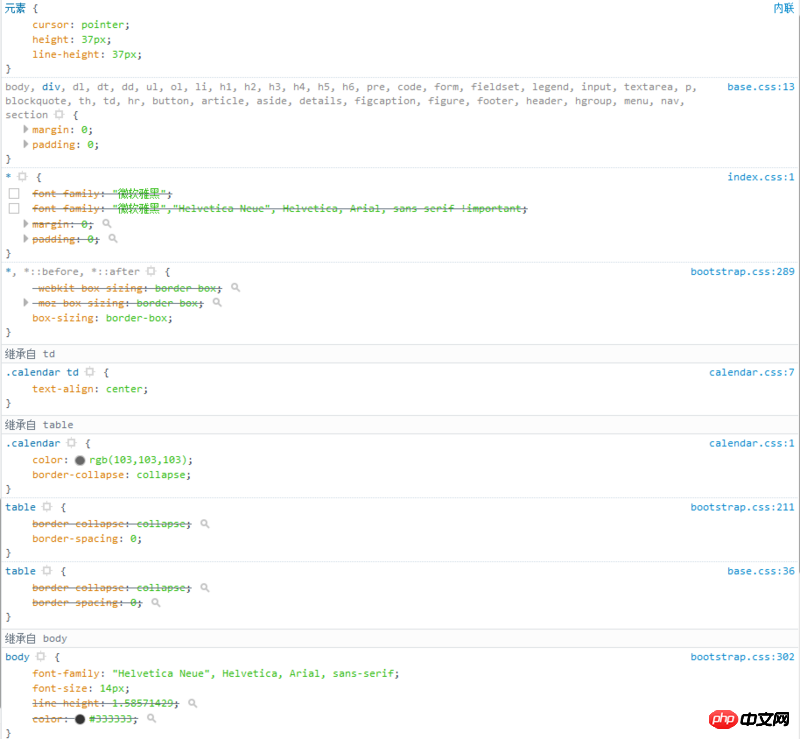Click magnifier next to -webkit-box-sizing
This screenshot has width=800, height=739.
coord(235,288)
